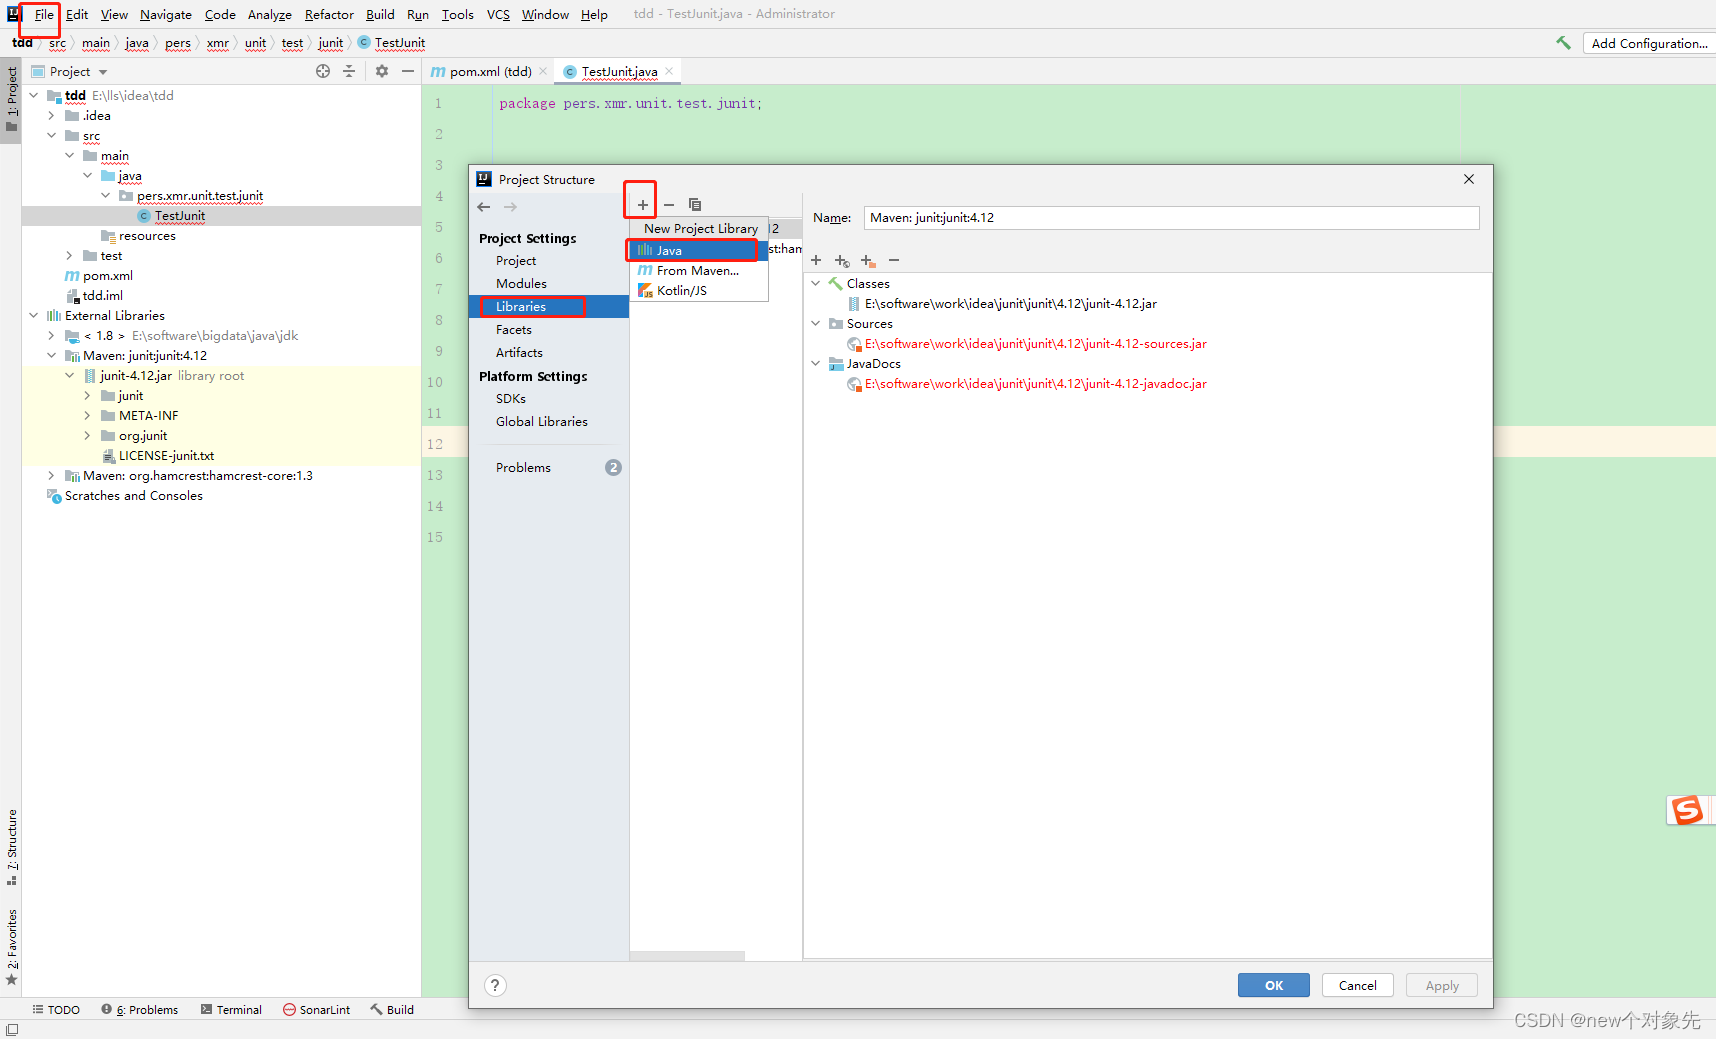Open the 6: Problems tool window
This screenshot has height=1039, width=1716.
(139, 1010)
